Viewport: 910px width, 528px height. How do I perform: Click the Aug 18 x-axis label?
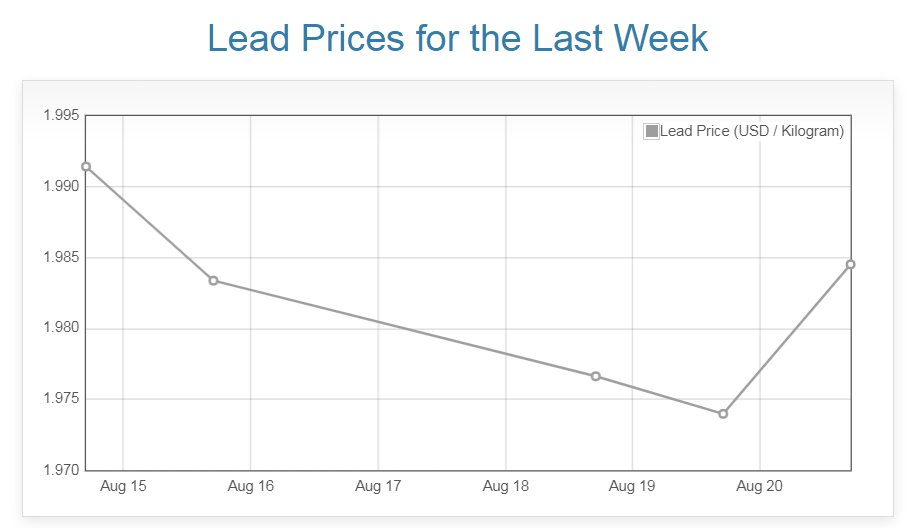(505, 487)
